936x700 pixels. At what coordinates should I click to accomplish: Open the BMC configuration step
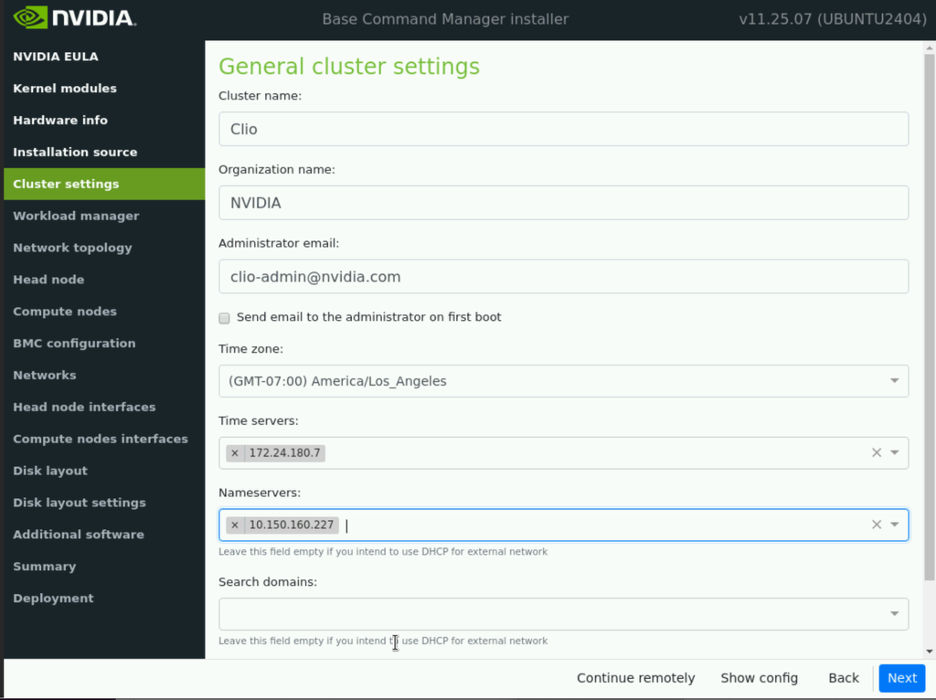pyautogui.click(x=104, y=343)
